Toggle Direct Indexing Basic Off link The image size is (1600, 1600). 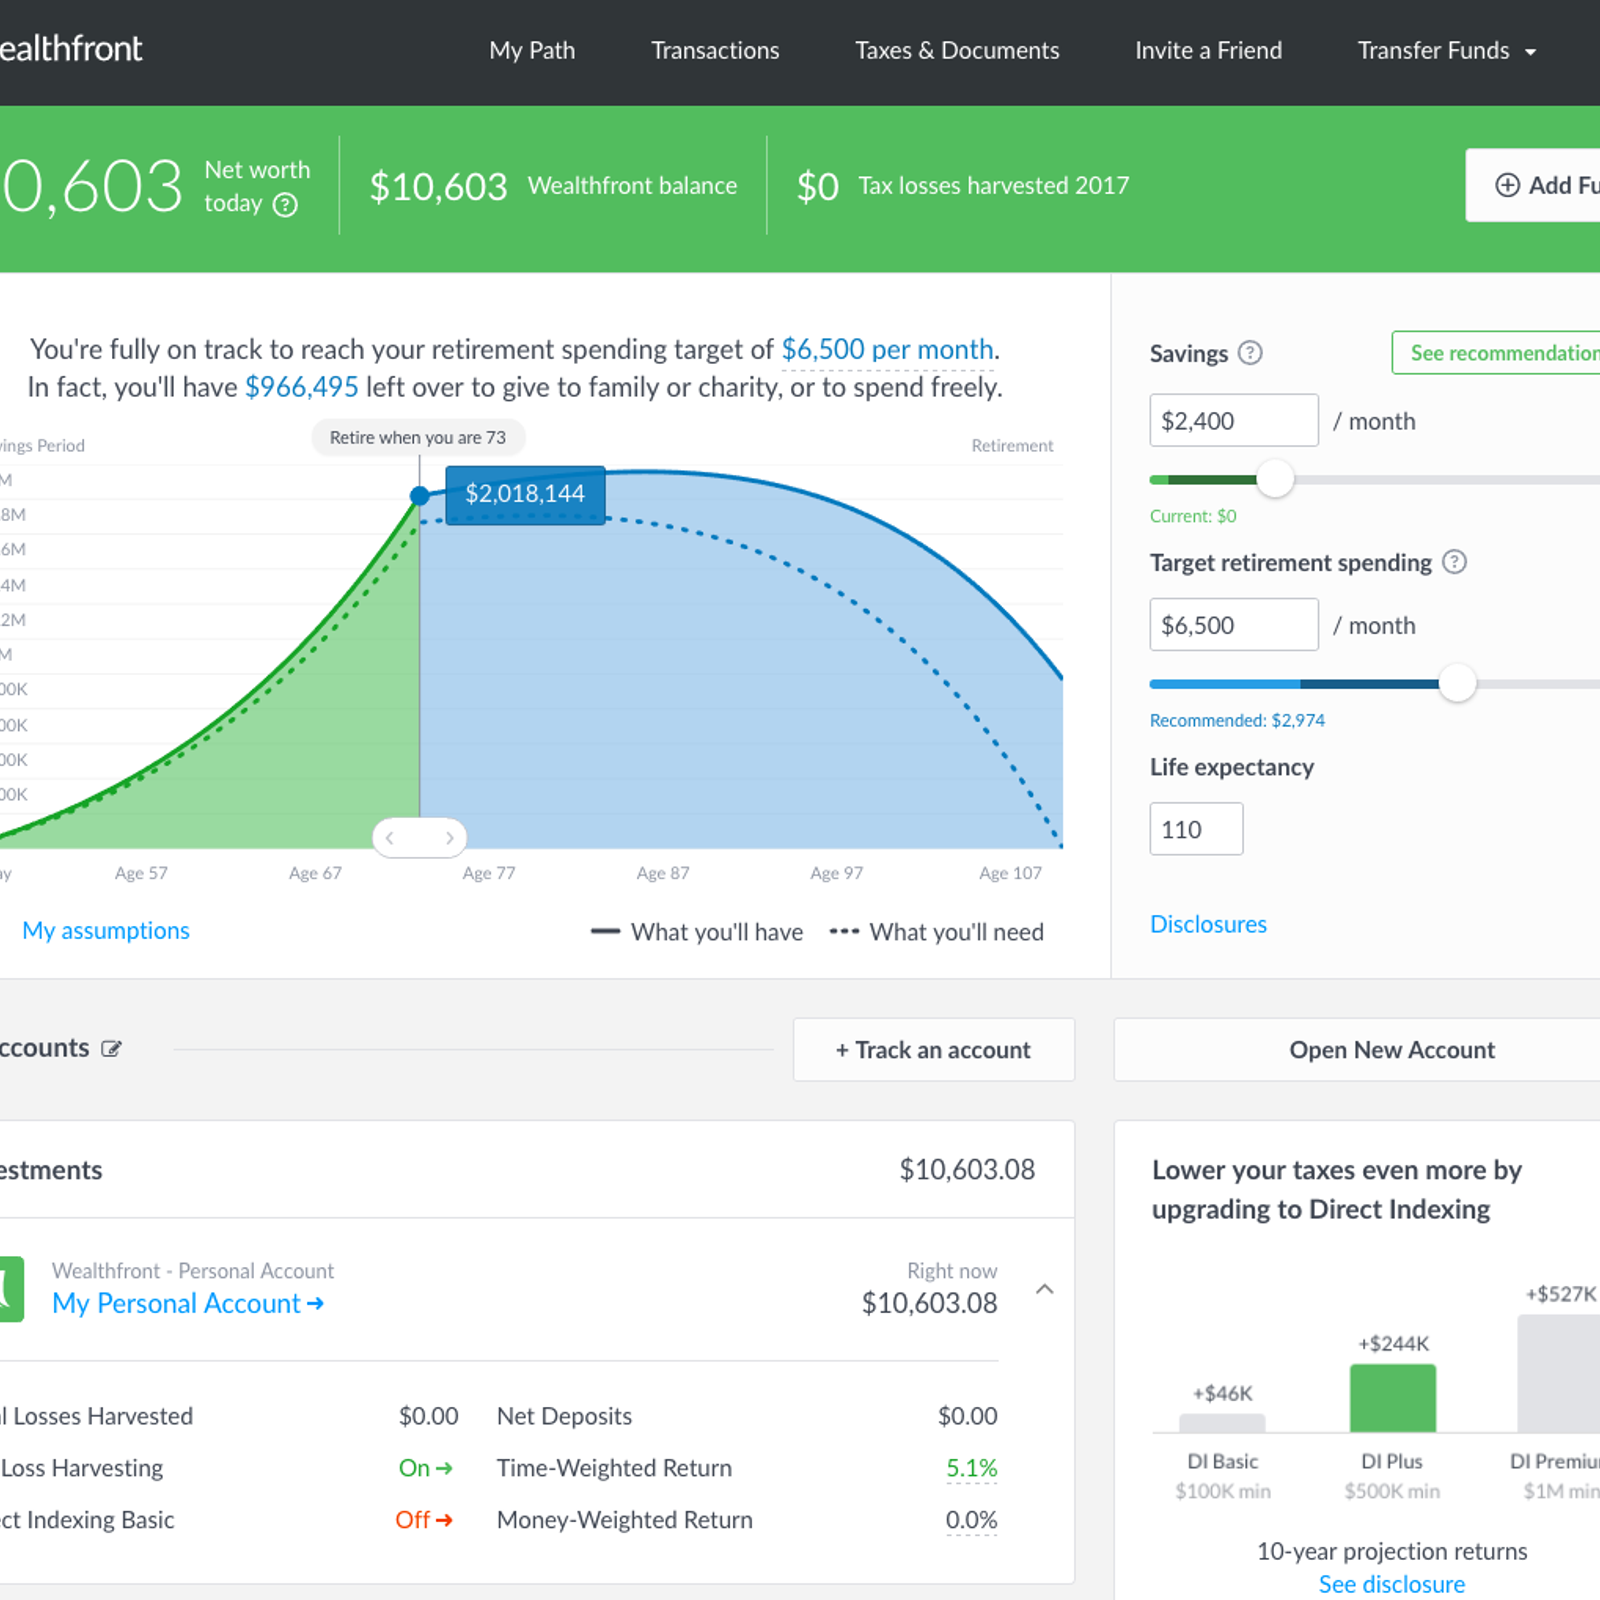(423, 1520)
